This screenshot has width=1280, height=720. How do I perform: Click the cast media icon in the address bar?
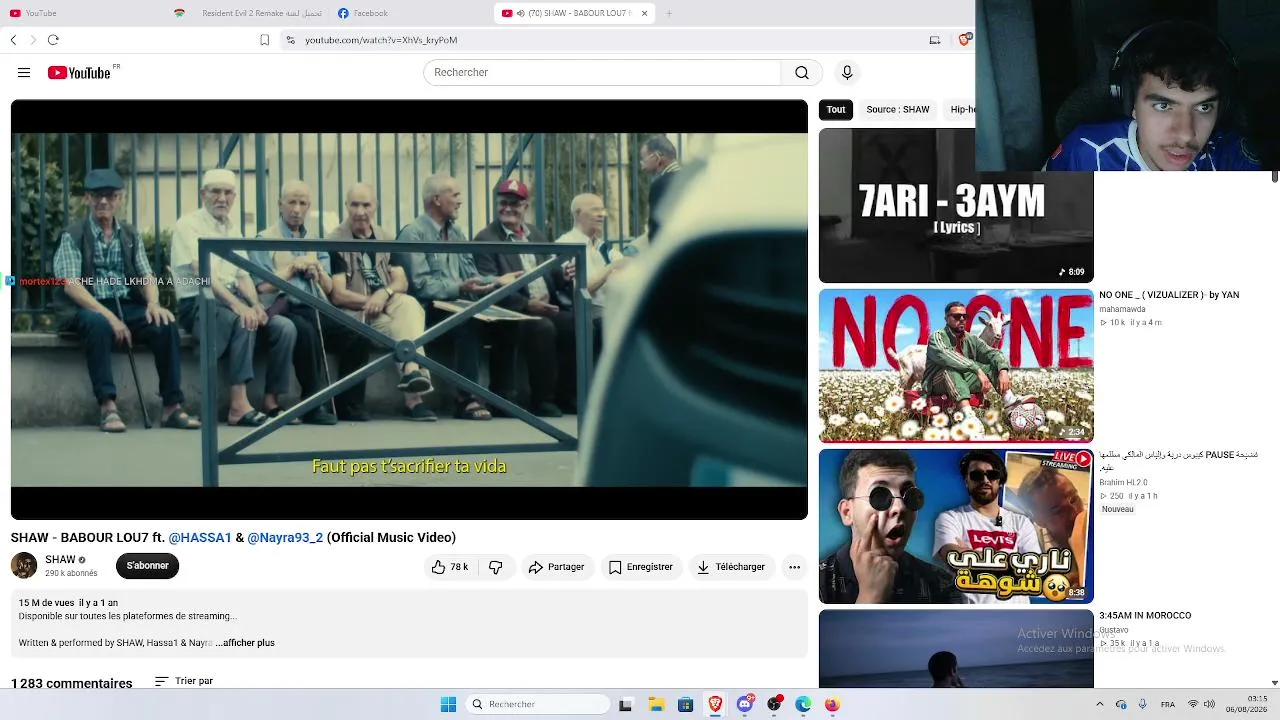(x=935, y=40)
